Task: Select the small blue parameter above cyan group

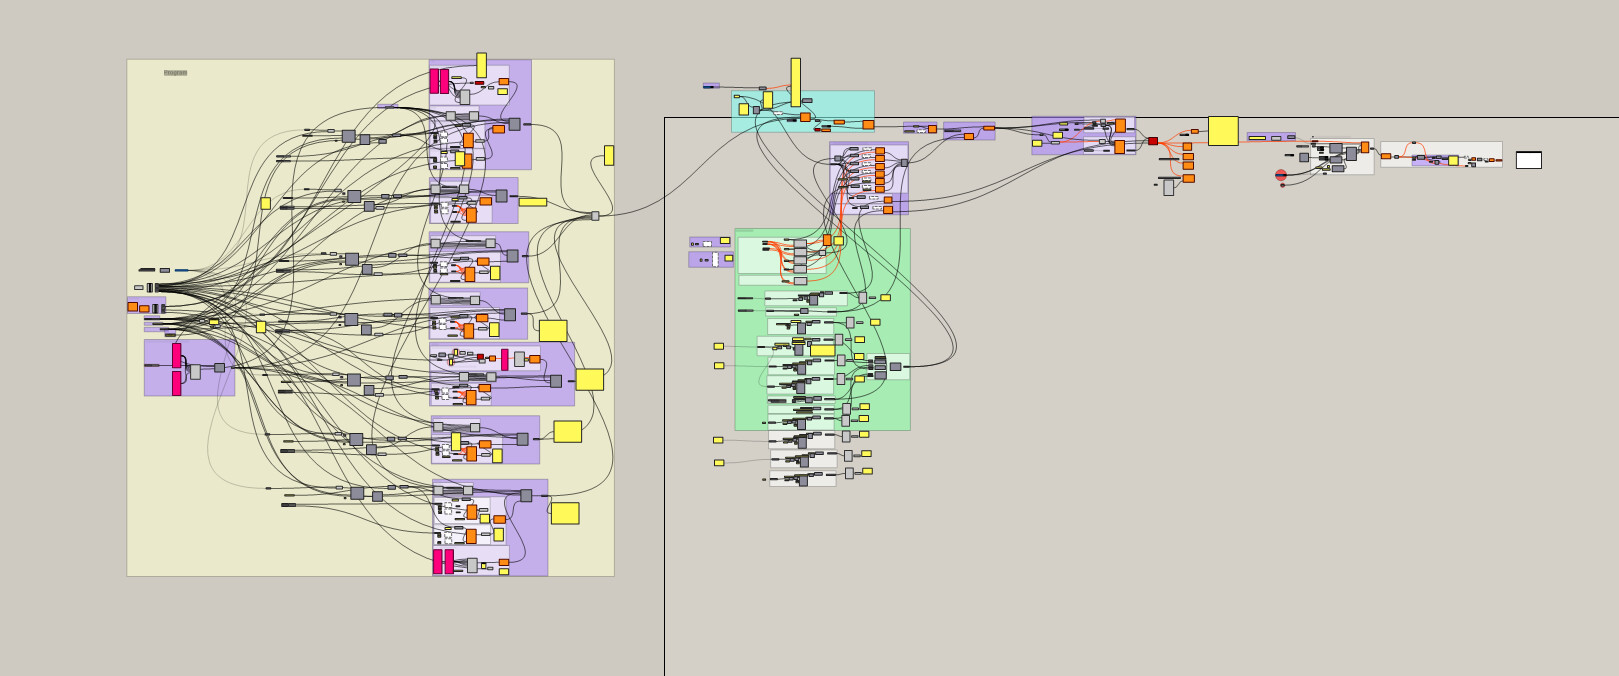Action: (710, 86)
